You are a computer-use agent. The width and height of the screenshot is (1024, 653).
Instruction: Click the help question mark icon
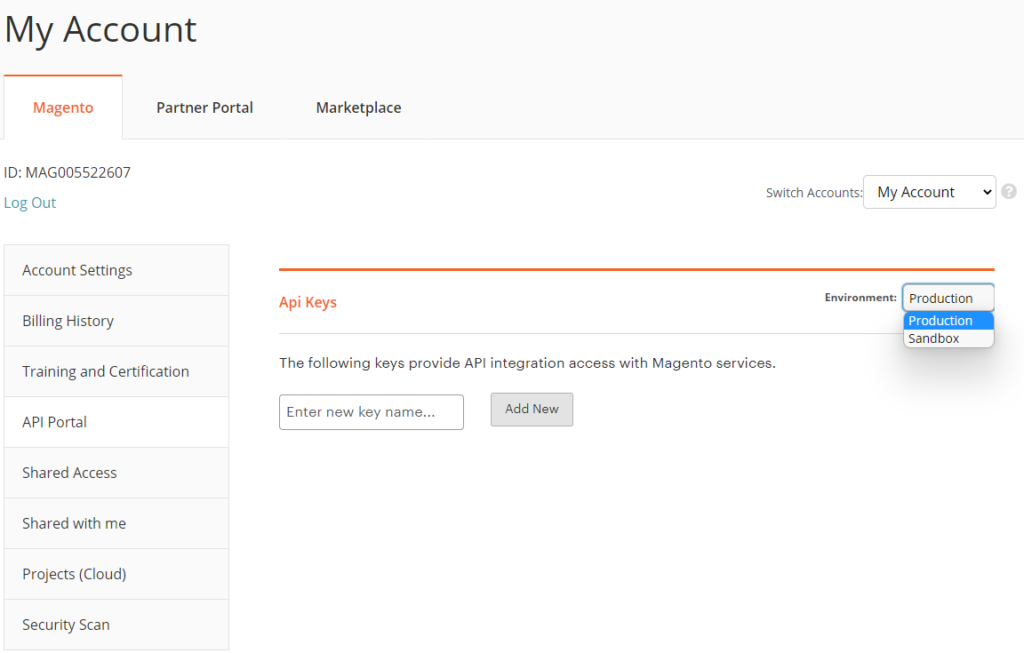(x=1008, y=191)
